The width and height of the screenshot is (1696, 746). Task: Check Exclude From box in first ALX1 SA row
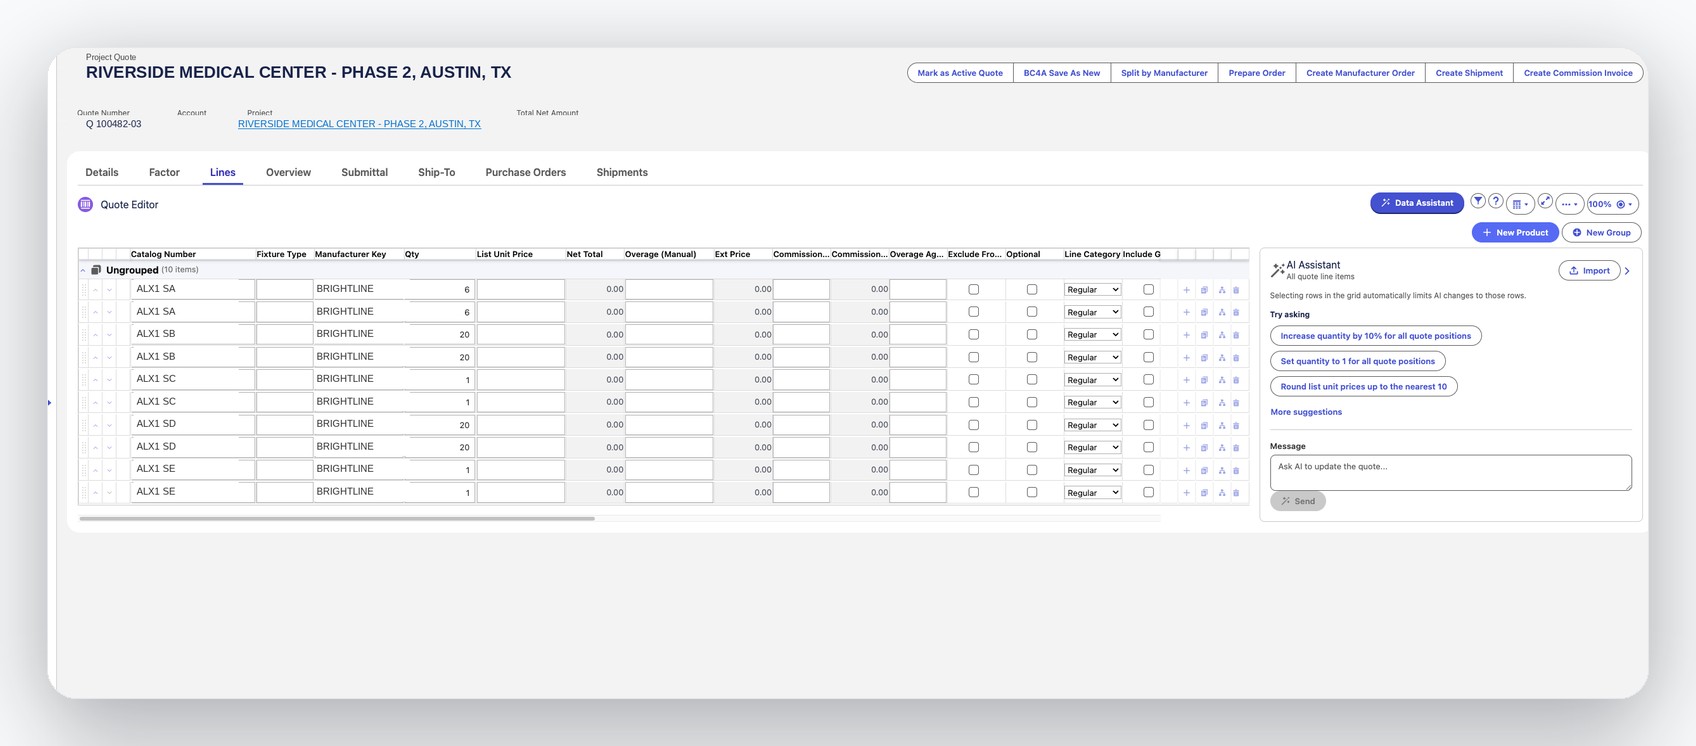point(973,290)
